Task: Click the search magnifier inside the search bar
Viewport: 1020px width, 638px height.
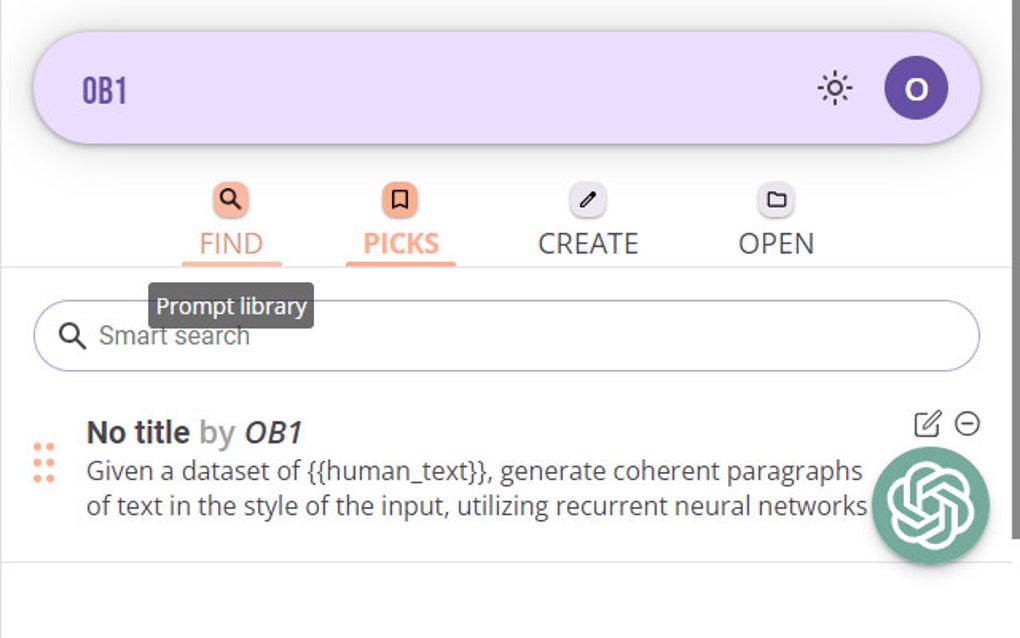Action: point(74,336)
